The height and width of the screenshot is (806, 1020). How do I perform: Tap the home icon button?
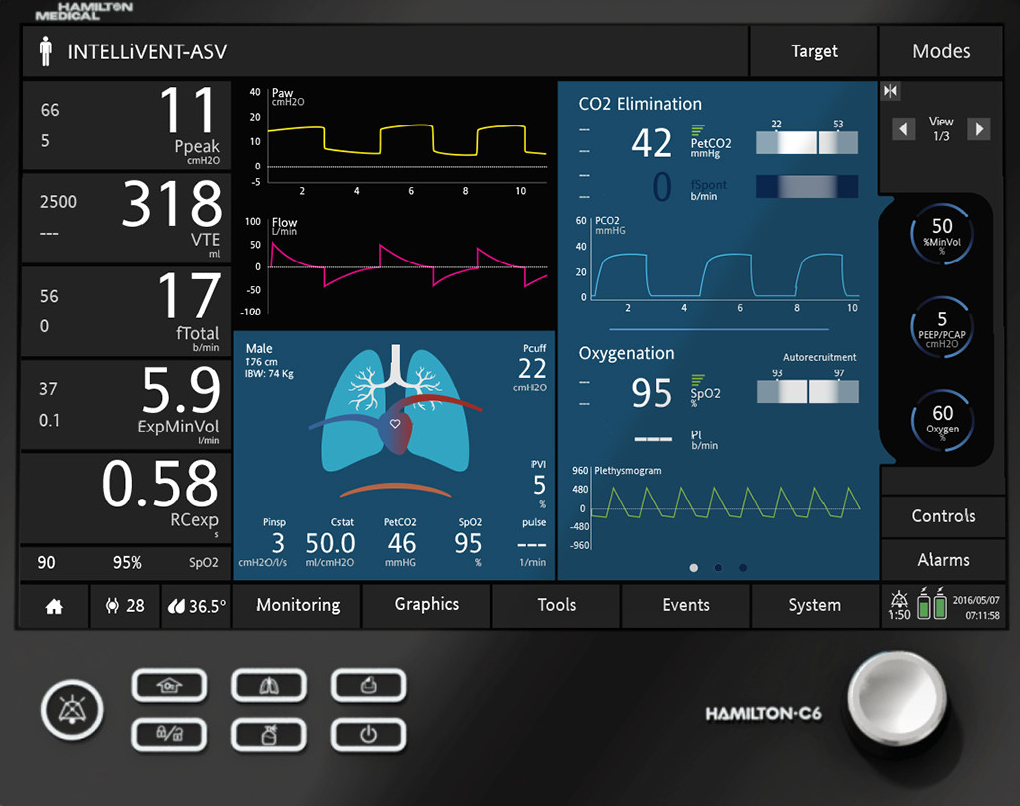tap(54, 606)
